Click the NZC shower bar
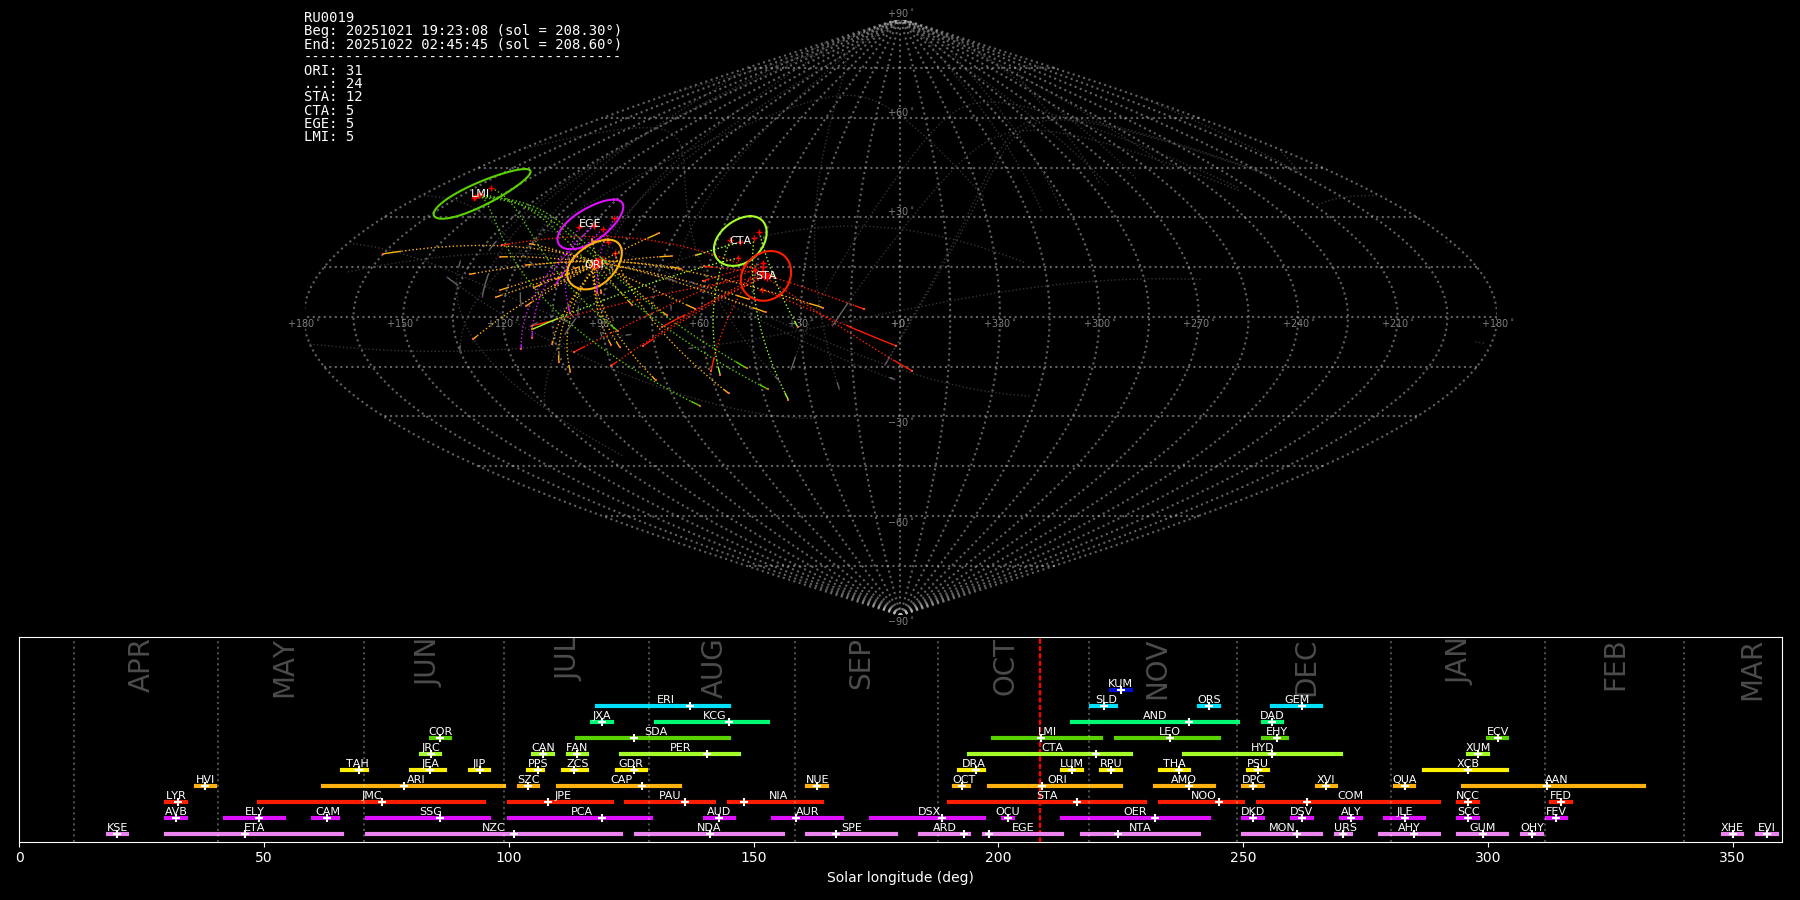The width and height of the screenshot is (1800, 900). coord(494,834)
